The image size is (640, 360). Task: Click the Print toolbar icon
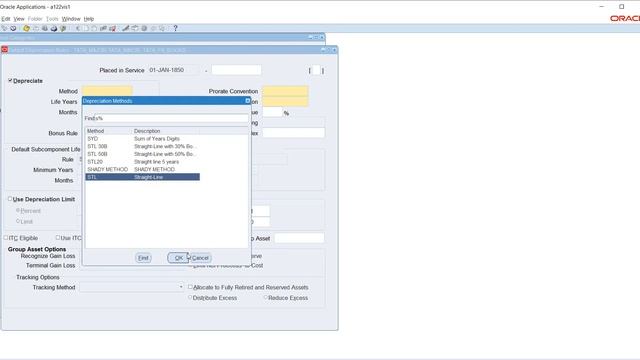(x=54, y=28)
